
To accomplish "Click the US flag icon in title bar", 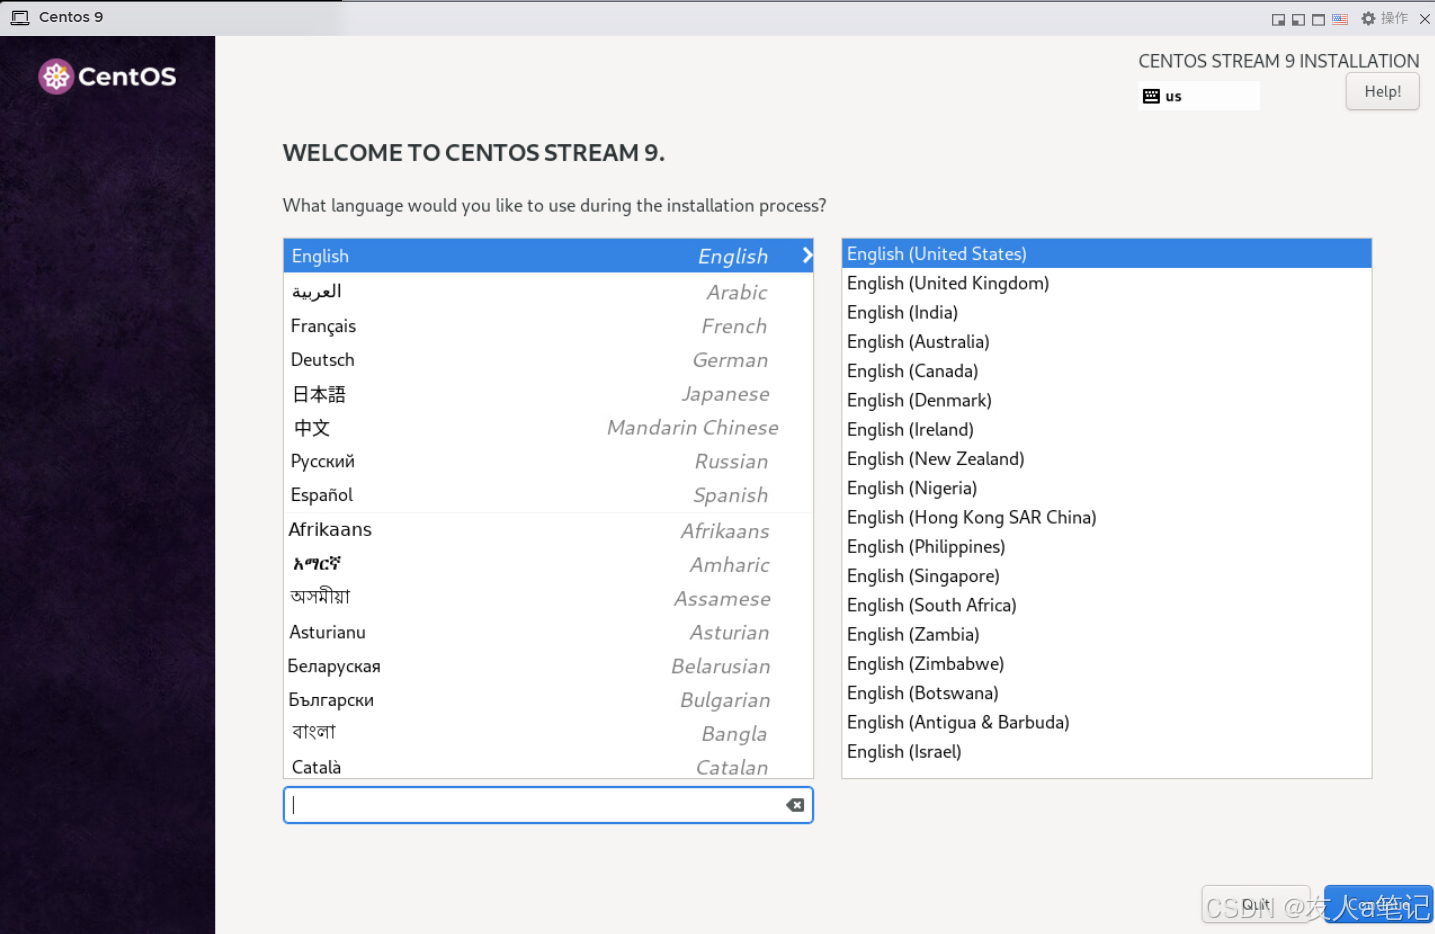I will (1340, 19).
